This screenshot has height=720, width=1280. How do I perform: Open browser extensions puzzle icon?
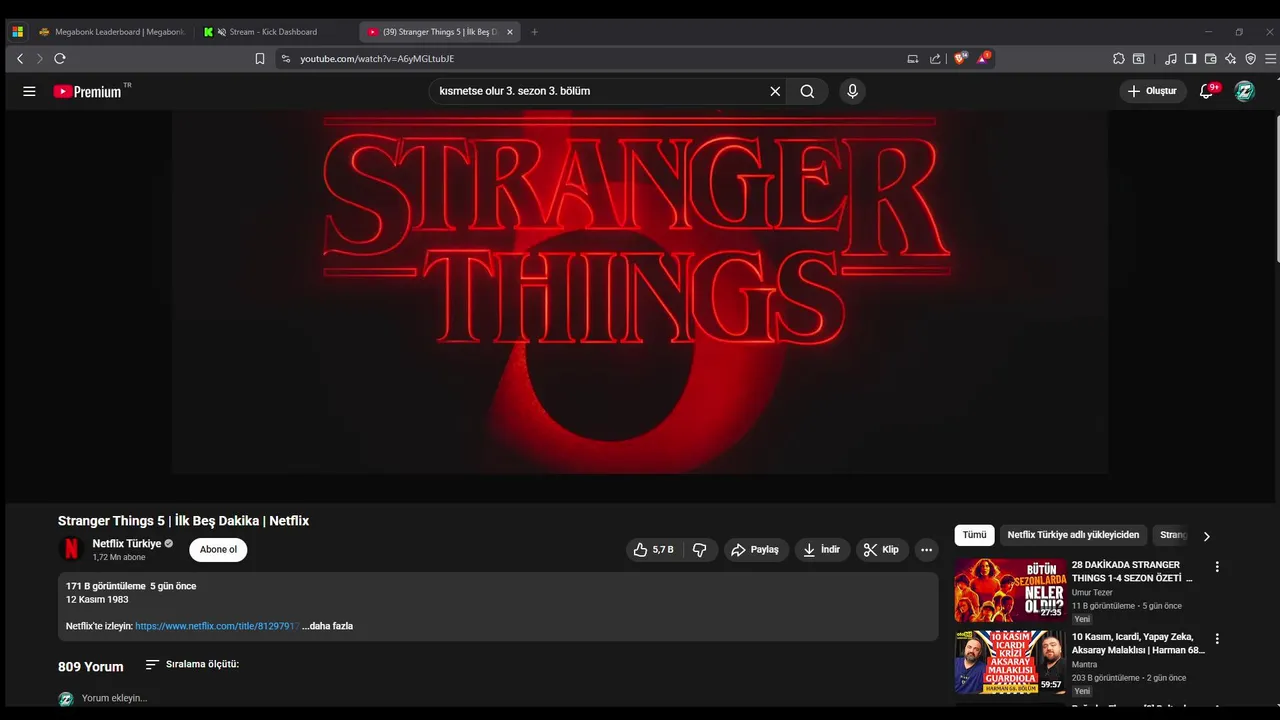[x=1119, y=59]
